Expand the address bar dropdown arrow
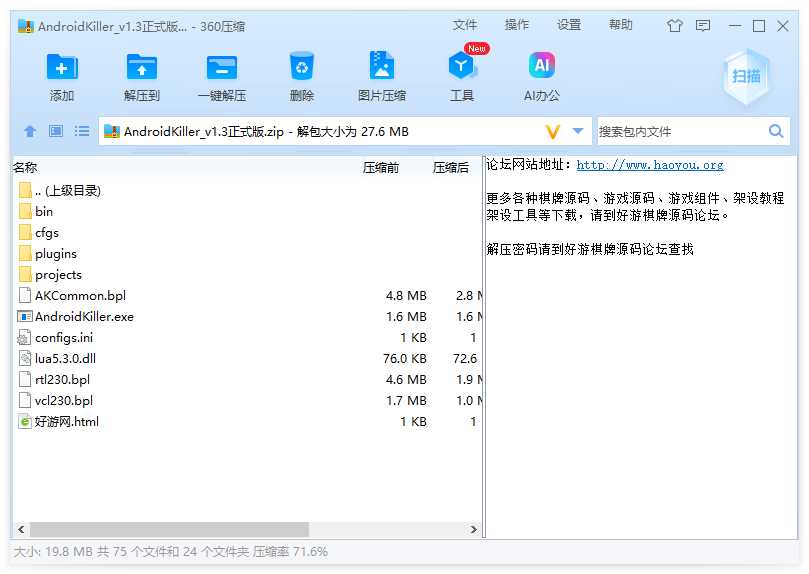809x574 pixels. pyautogui.click(x=578, y=131)
